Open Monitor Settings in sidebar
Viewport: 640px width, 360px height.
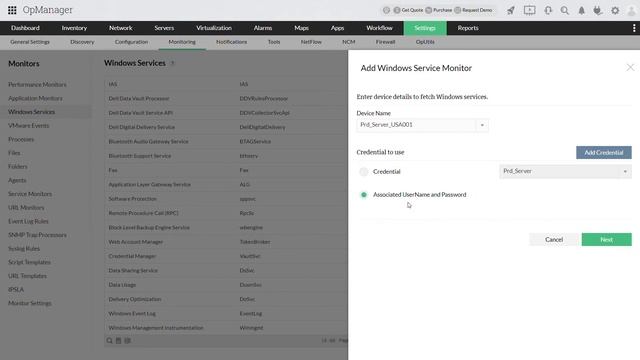pos(30,303)
